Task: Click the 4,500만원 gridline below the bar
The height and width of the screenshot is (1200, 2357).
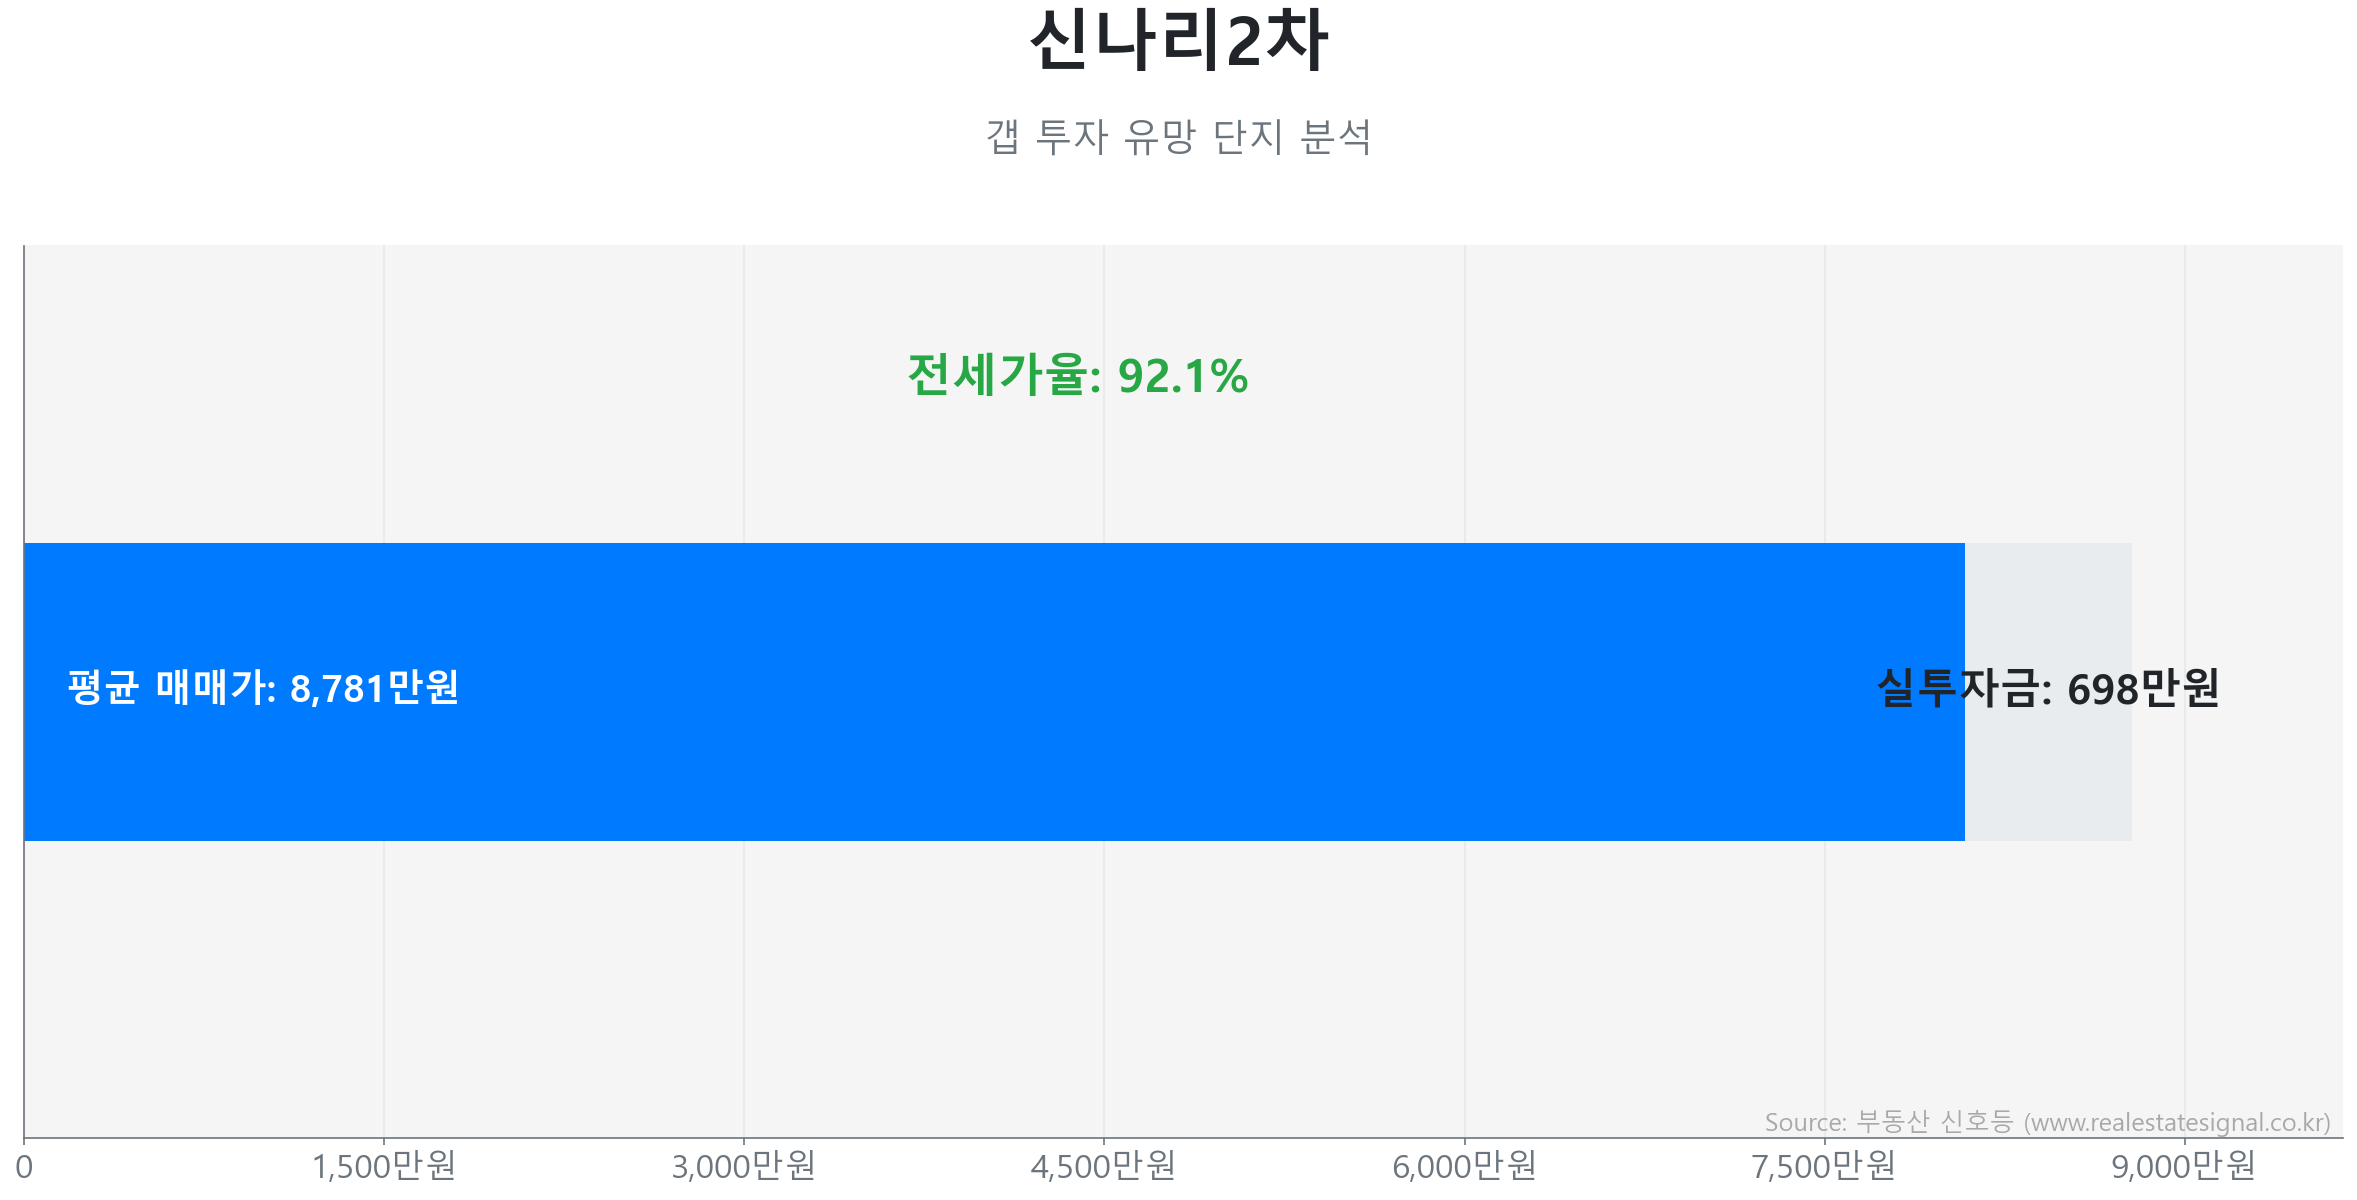Action: 1104,980
